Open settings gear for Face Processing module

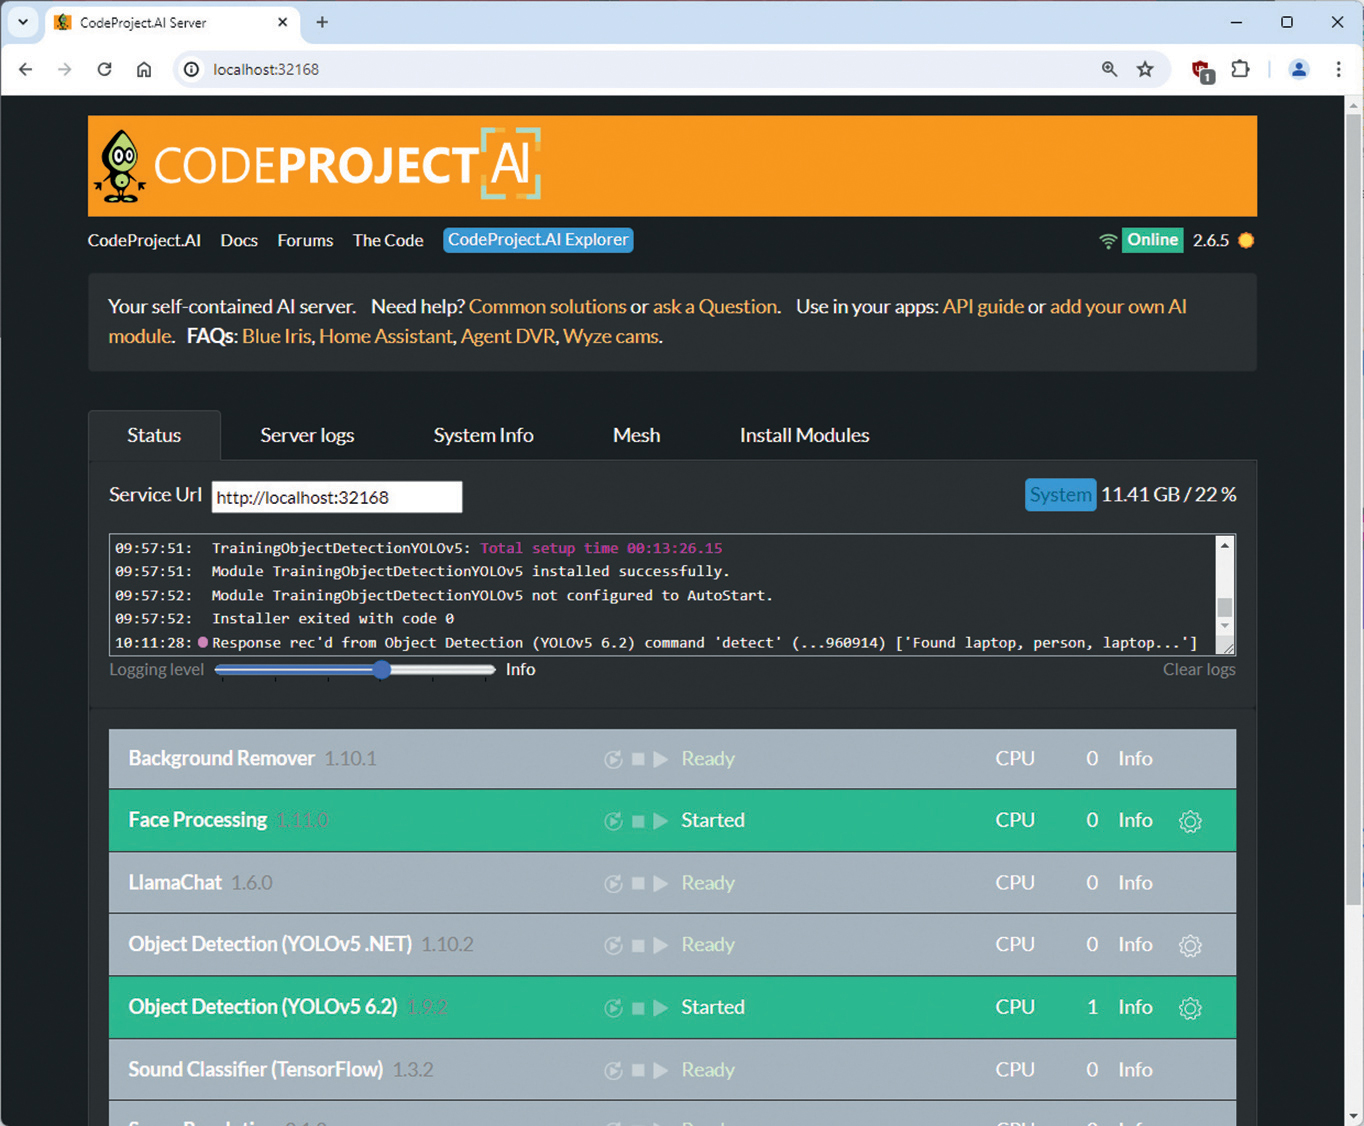click(1189, 821)
